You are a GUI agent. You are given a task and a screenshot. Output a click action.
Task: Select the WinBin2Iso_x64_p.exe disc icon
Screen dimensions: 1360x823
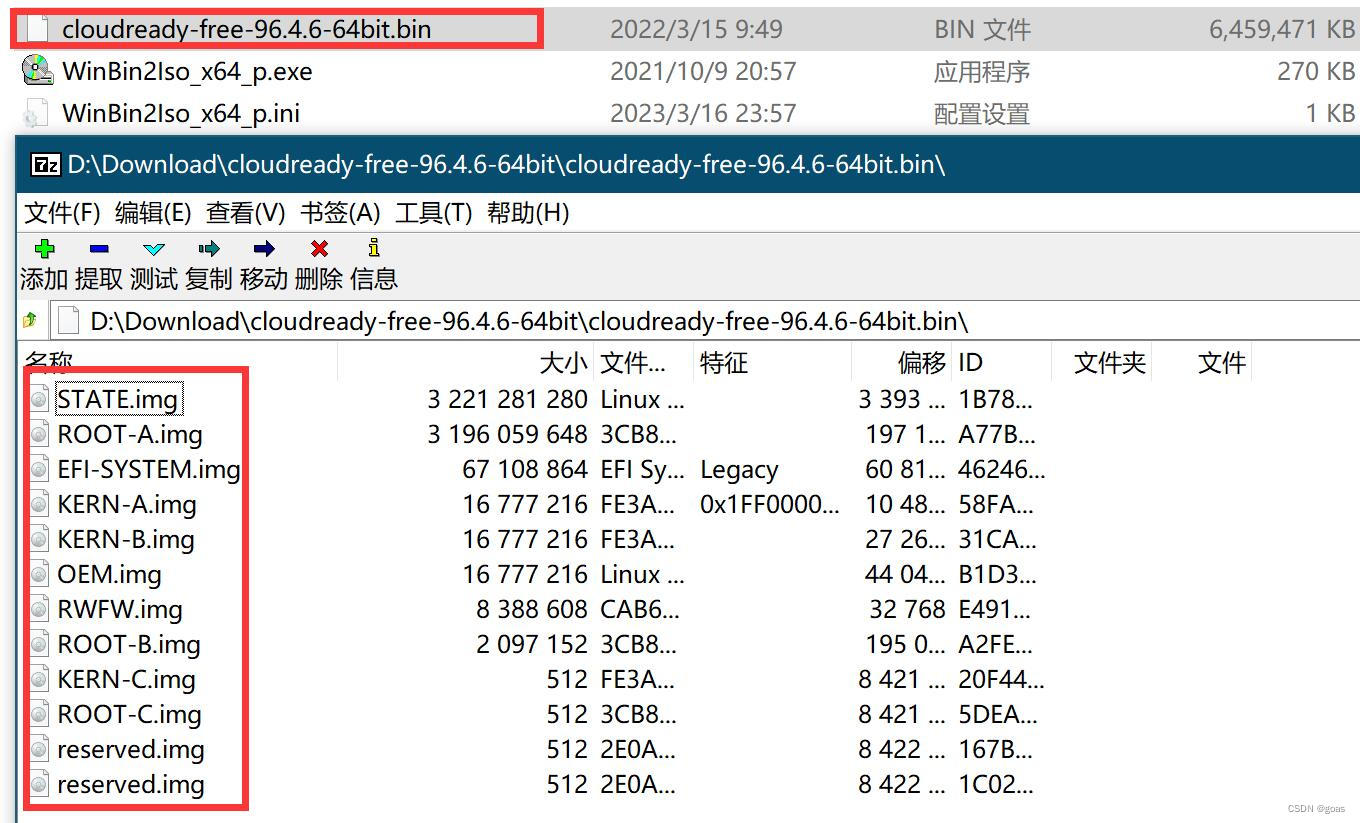tap(37, 70)
